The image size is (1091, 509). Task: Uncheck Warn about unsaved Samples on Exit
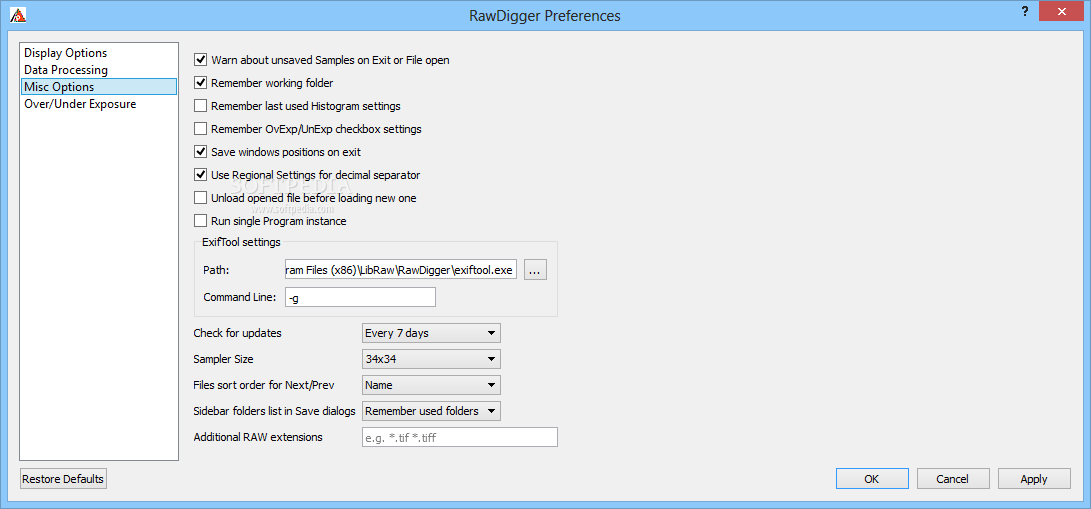tap(201, 60)
